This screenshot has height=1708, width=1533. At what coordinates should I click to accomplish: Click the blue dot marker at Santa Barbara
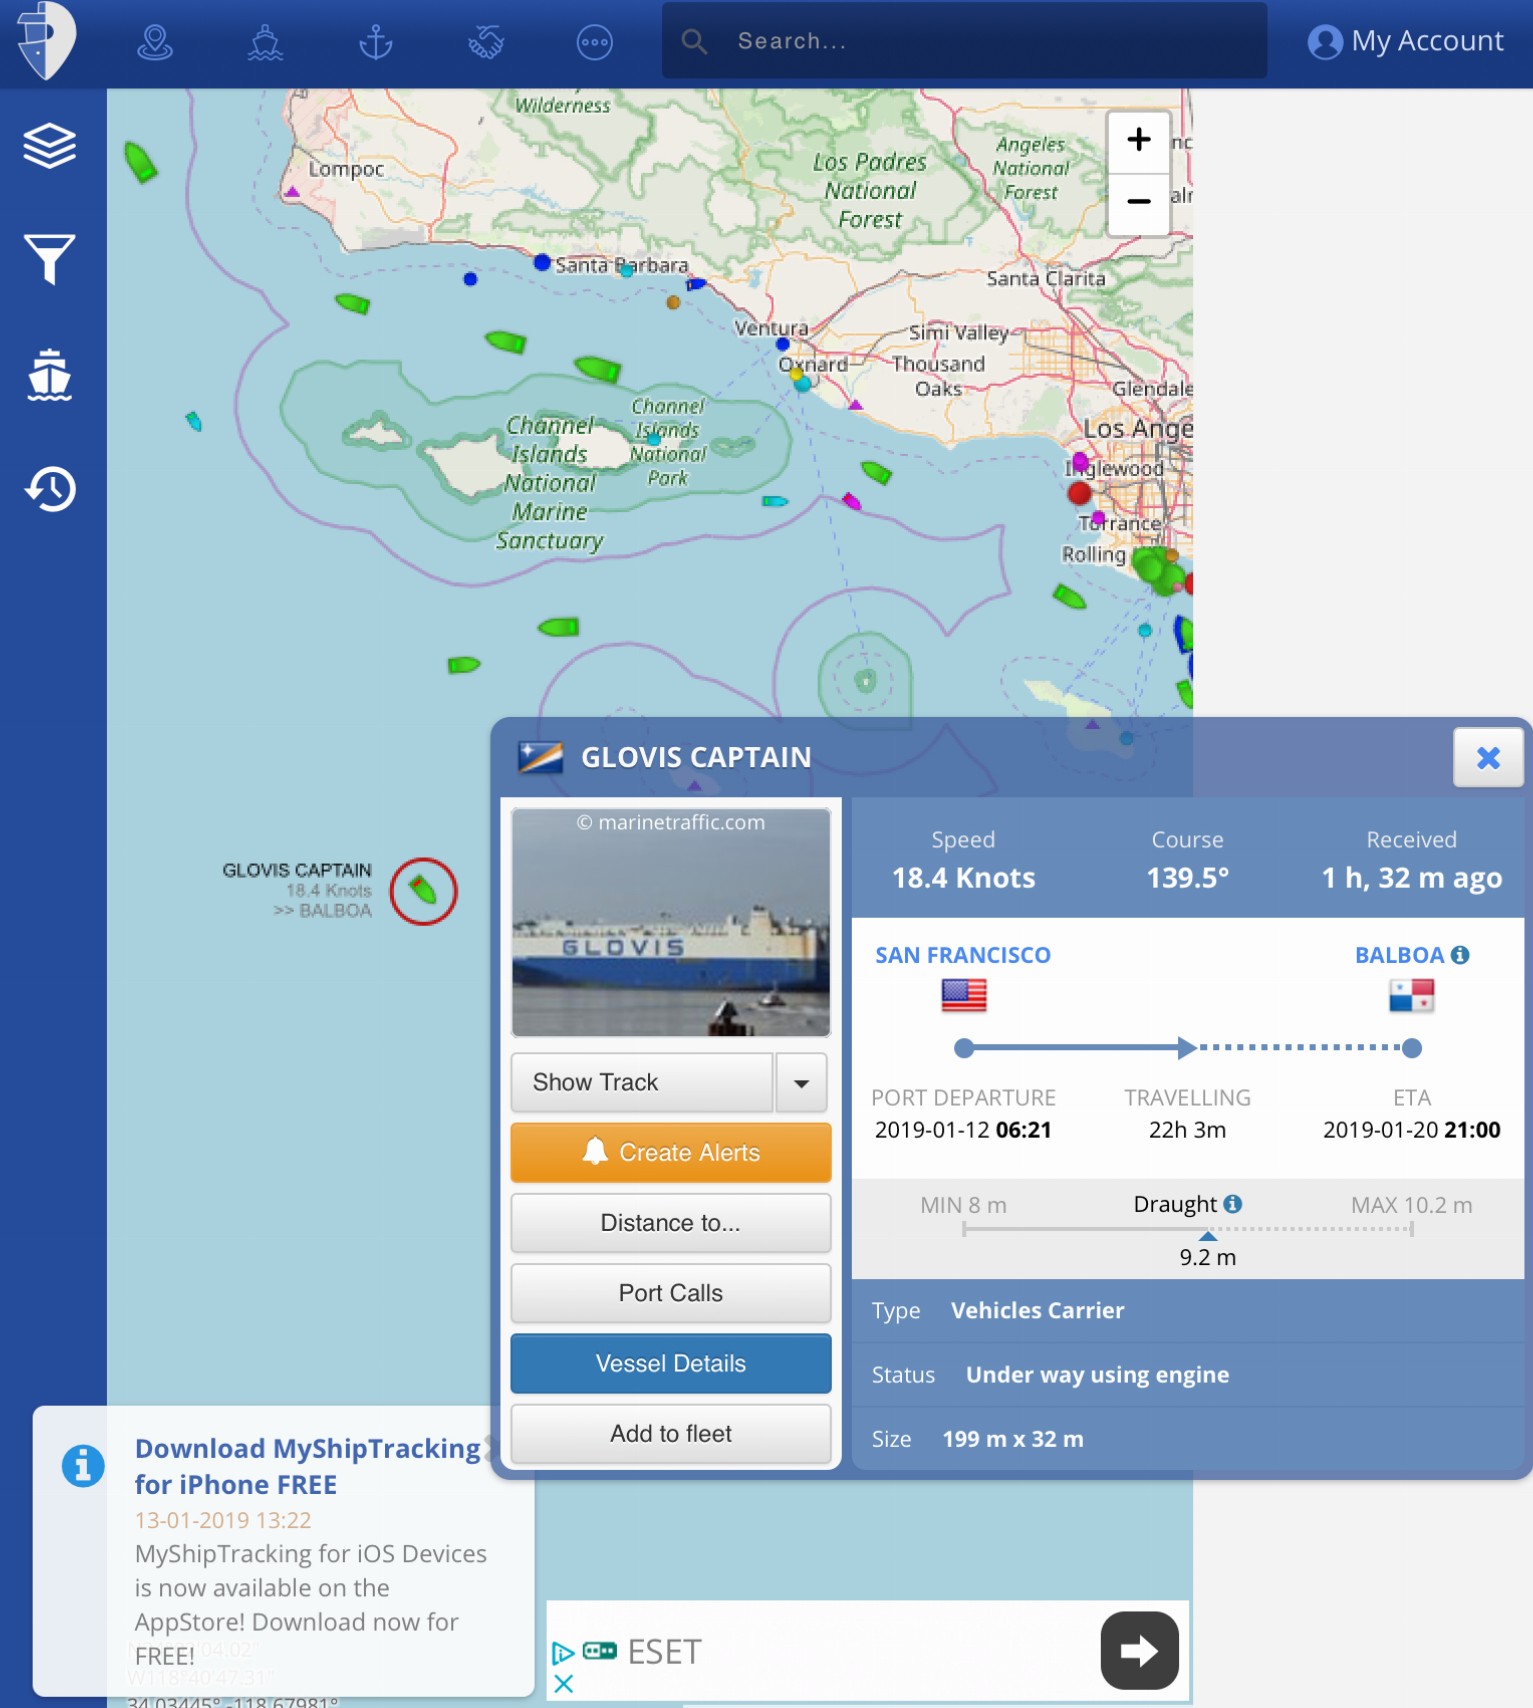[x=542, y=262]
